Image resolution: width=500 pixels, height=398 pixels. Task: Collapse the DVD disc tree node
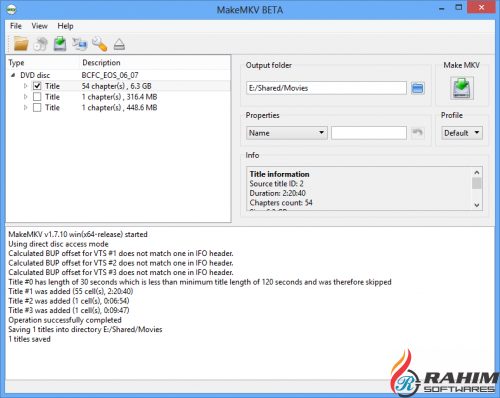13,75
